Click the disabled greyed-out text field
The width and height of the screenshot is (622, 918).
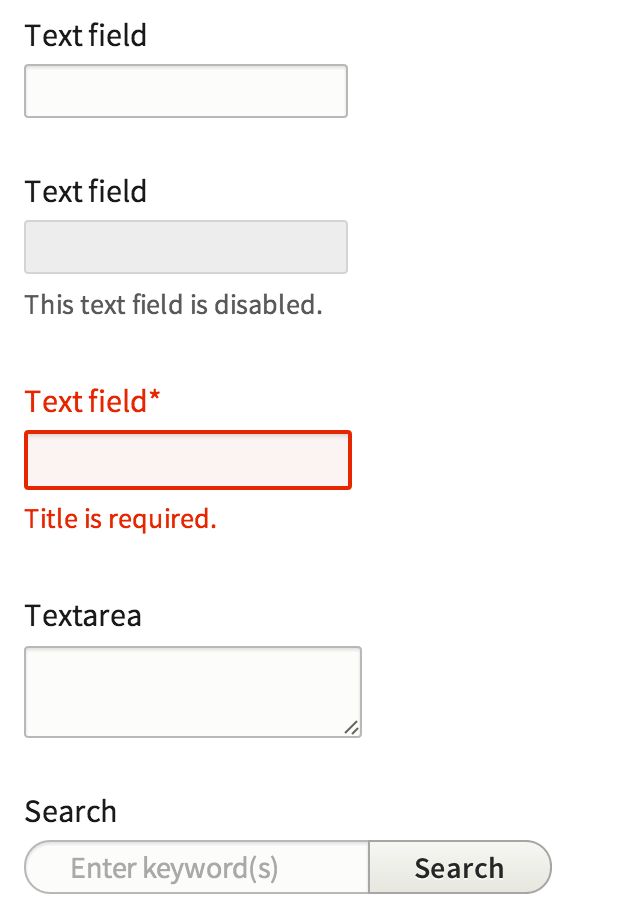click(x=185, y=246)
